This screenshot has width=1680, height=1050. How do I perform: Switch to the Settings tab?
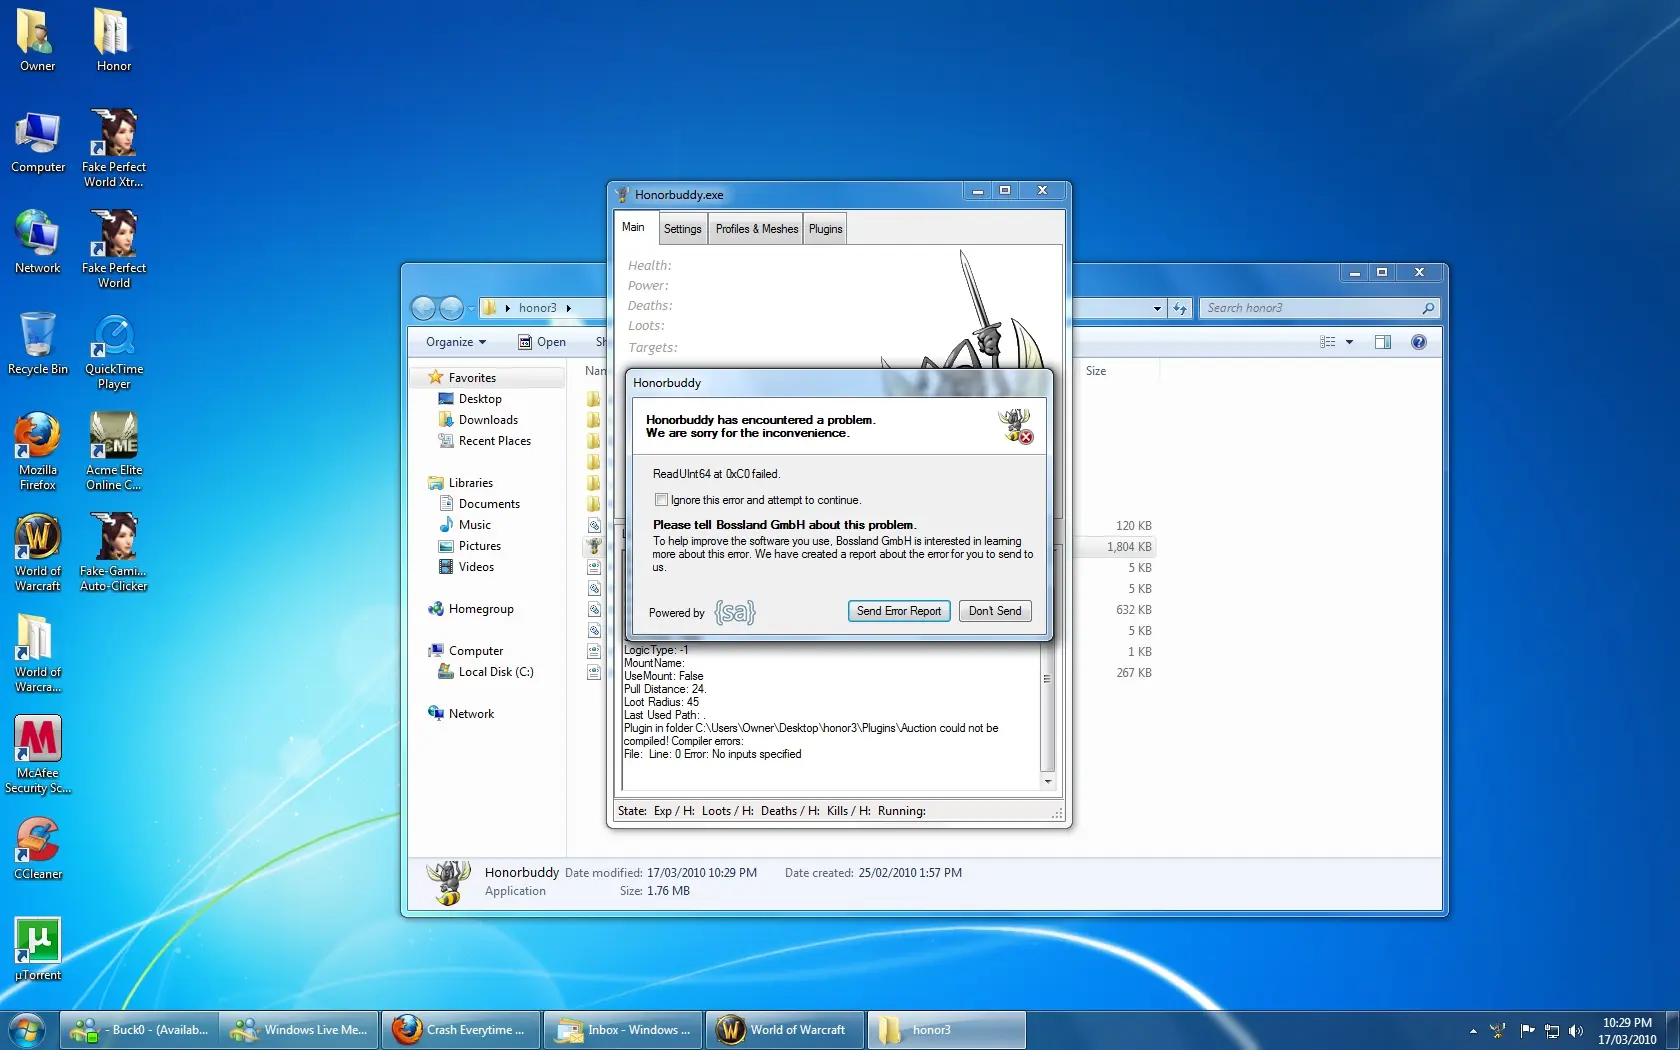tap(683, 229)
